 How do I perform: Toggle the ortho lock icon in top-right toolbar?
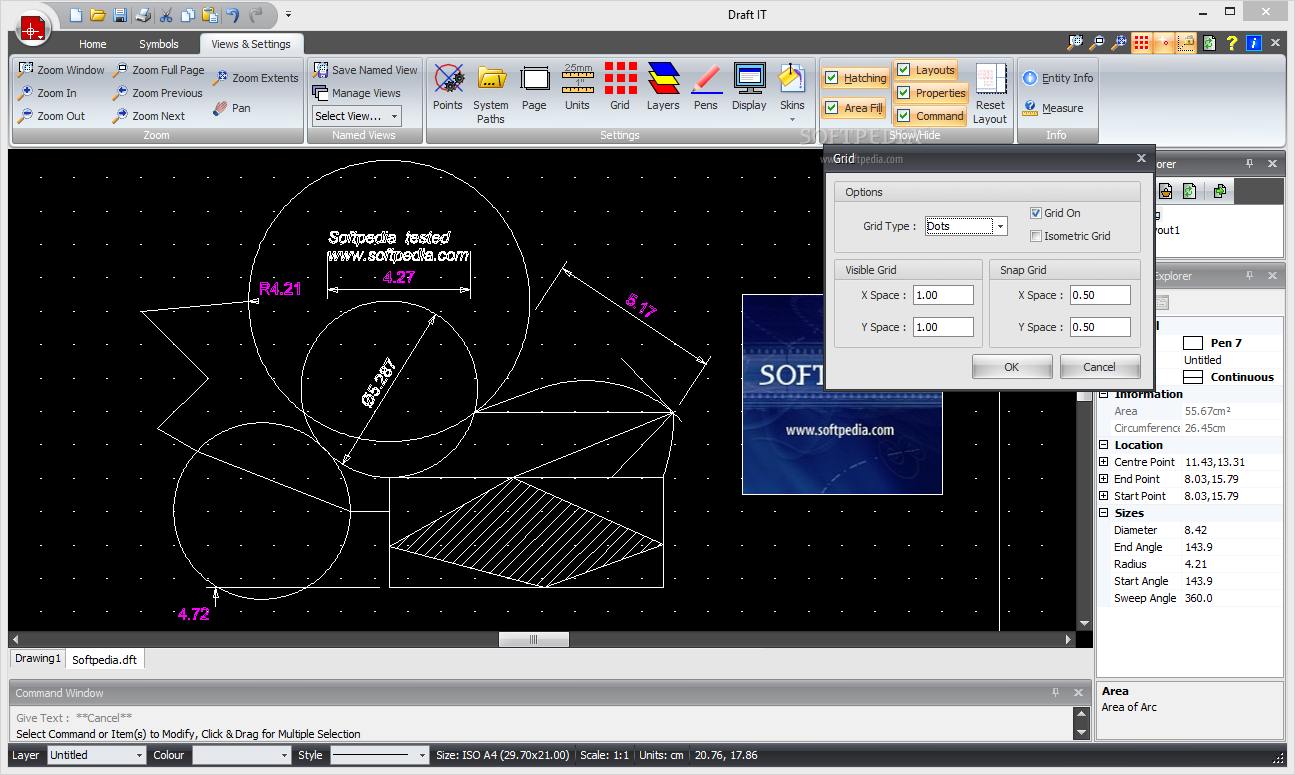(x=1186, y=43)
